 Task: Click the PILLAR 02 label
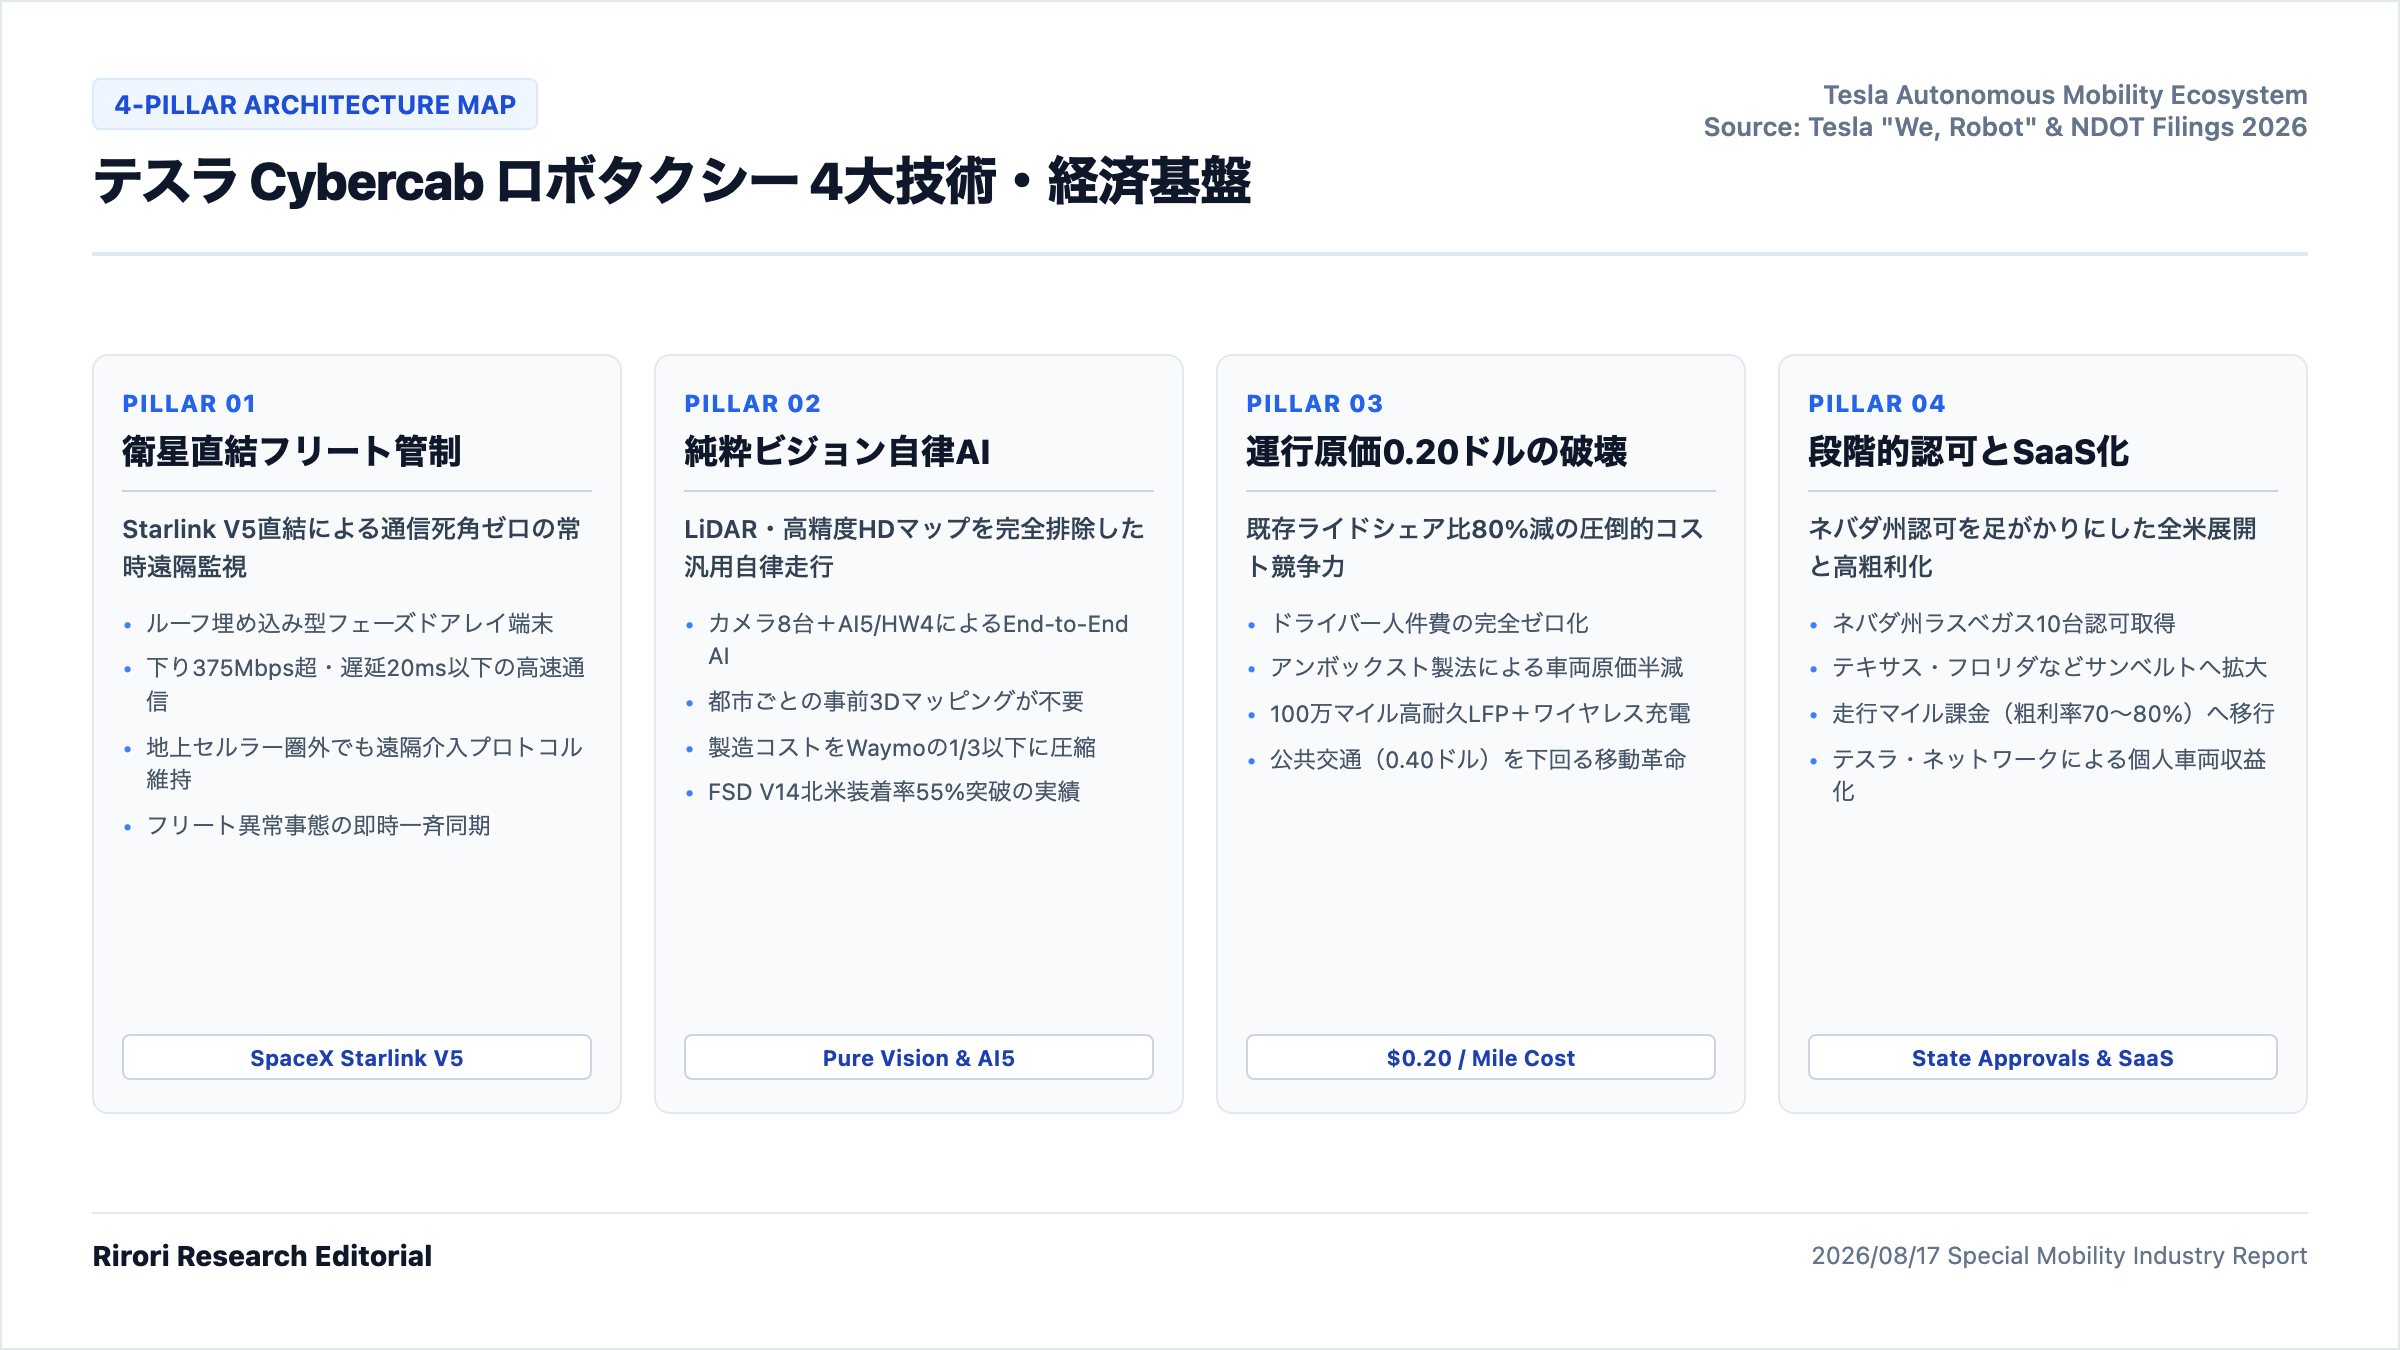click(752, 403)
